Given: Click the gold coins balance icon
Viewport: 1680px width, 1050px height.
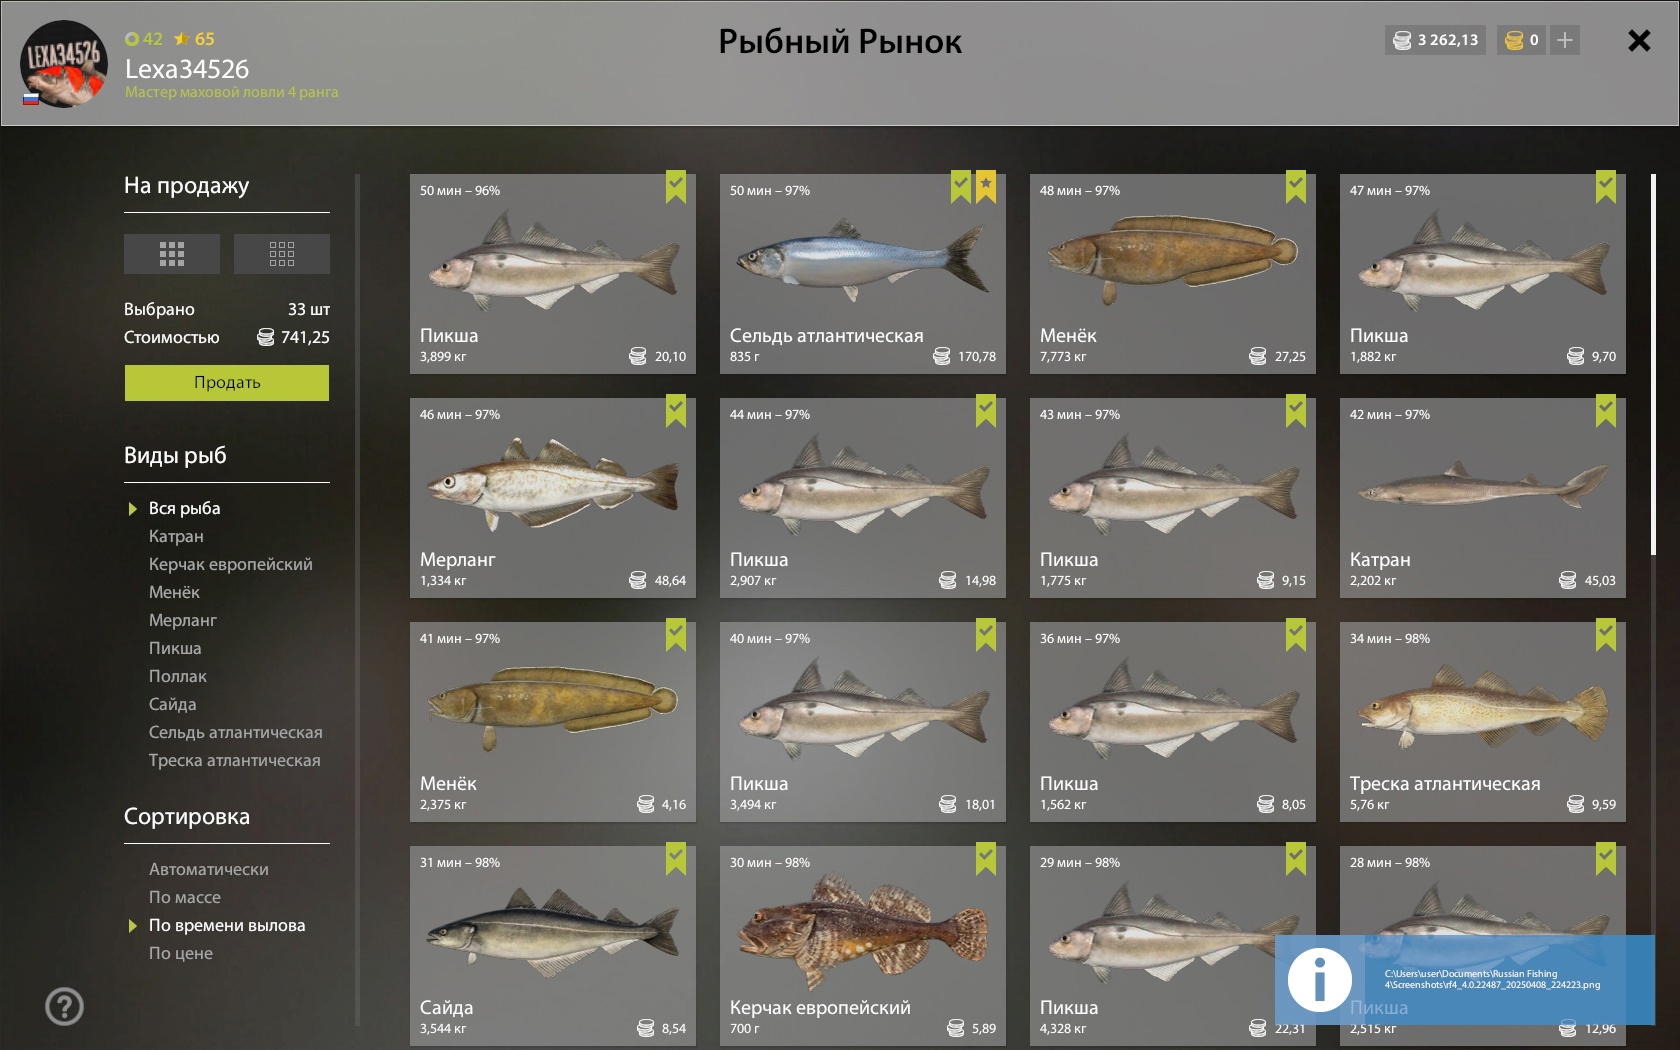Looking at the screenshot, I should click(x=1514, y=40).
